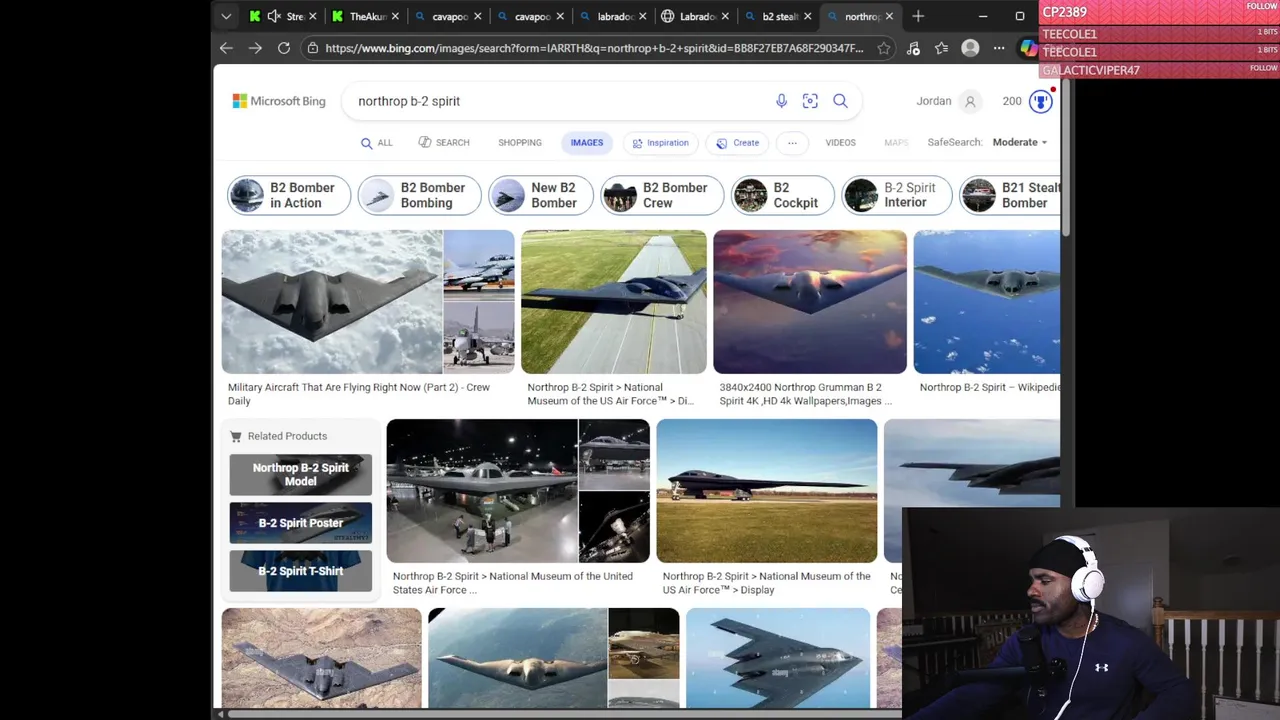Open the media control music icon
1280x720 pixels.
913,48
